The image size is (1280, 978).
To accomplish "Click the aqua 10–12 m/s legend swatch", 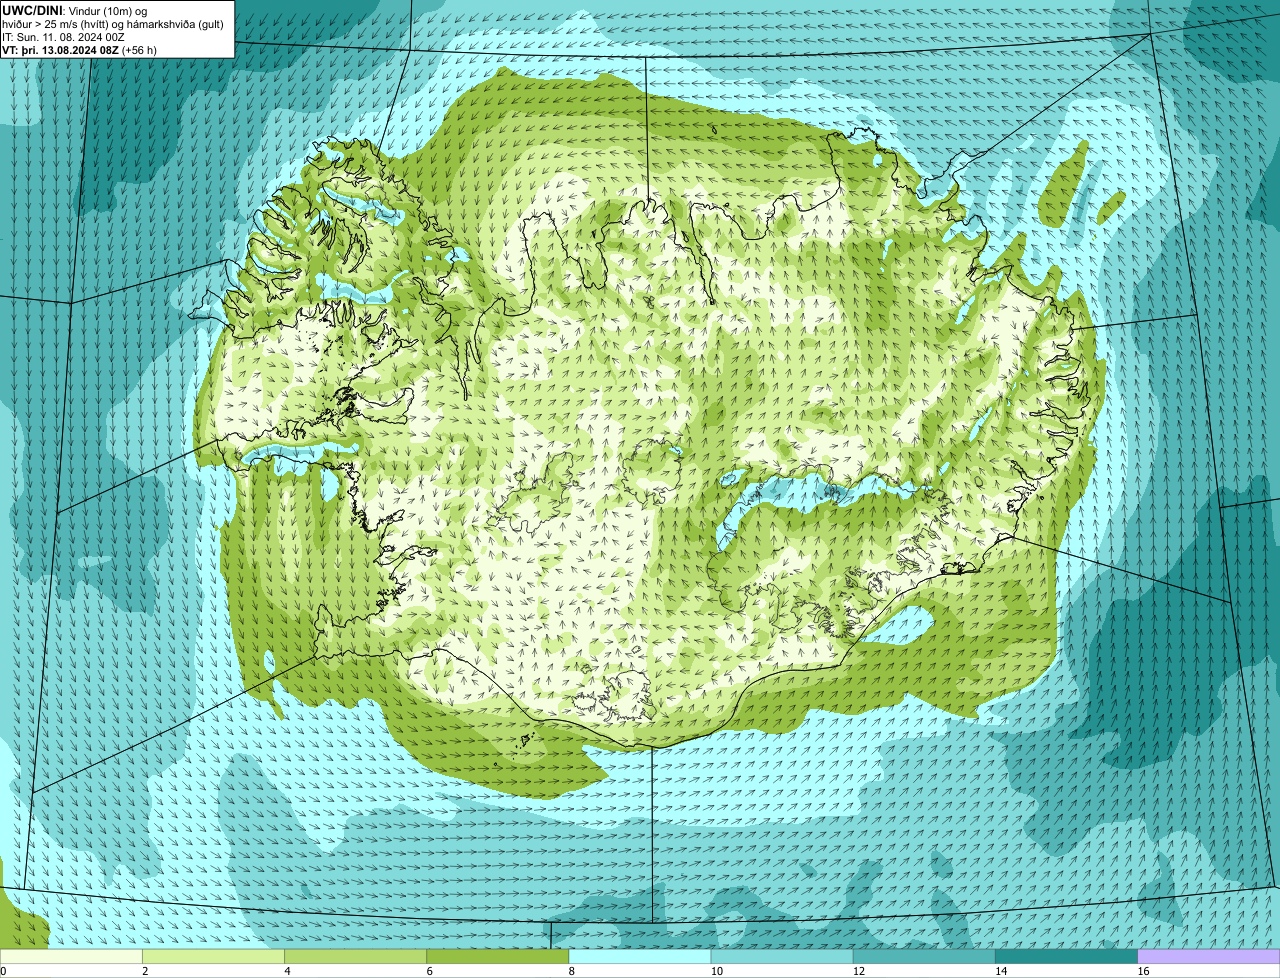I will (x=782, y=956).
